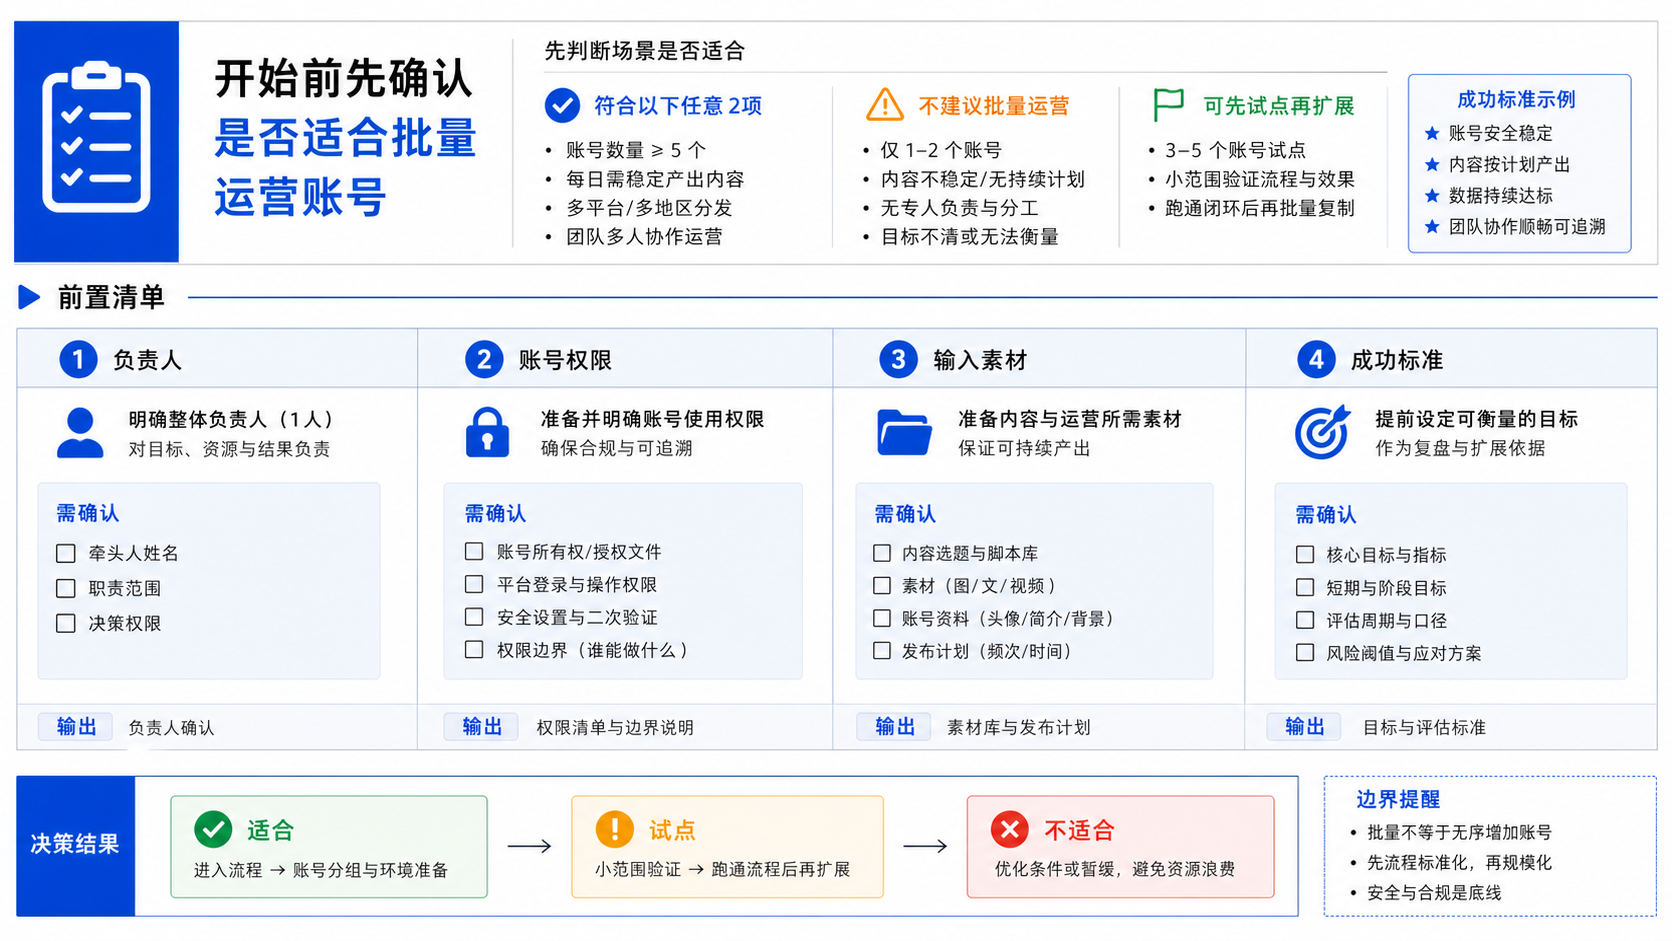Tick the 素材（图/文/视频）checkbox
This screenshot has height=941, width=1672.
click(x=882, y=585)
